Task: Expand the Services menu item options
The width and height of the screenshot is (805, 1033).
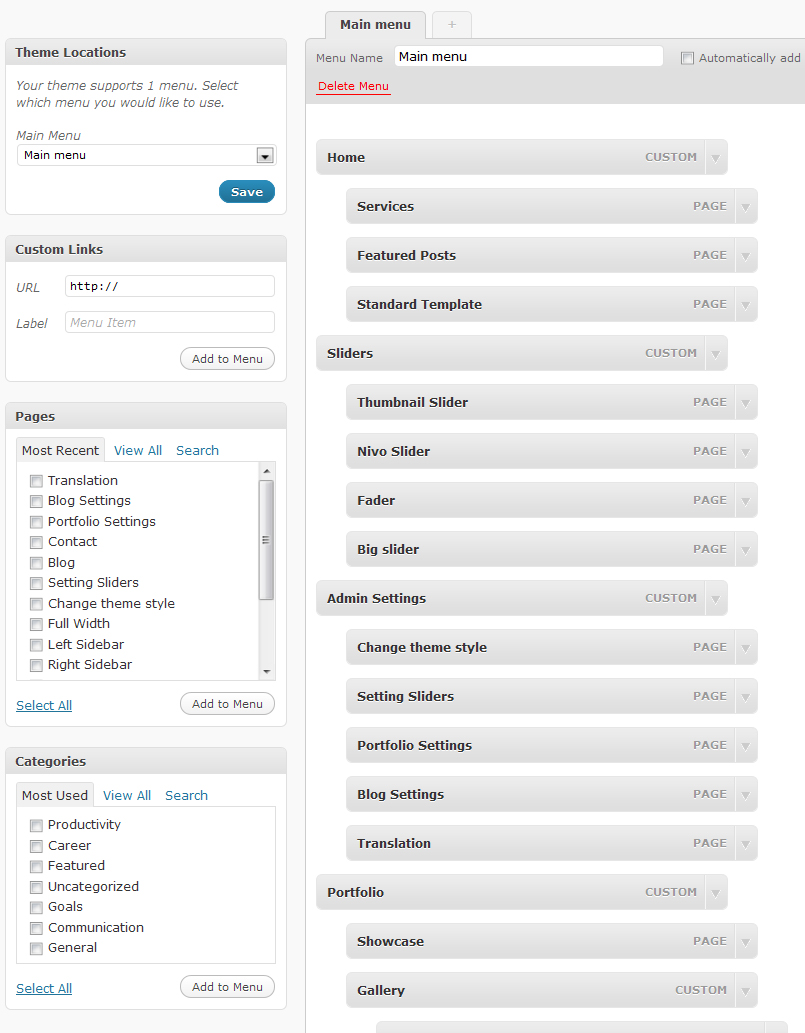Action: click(x=745, y=207)
